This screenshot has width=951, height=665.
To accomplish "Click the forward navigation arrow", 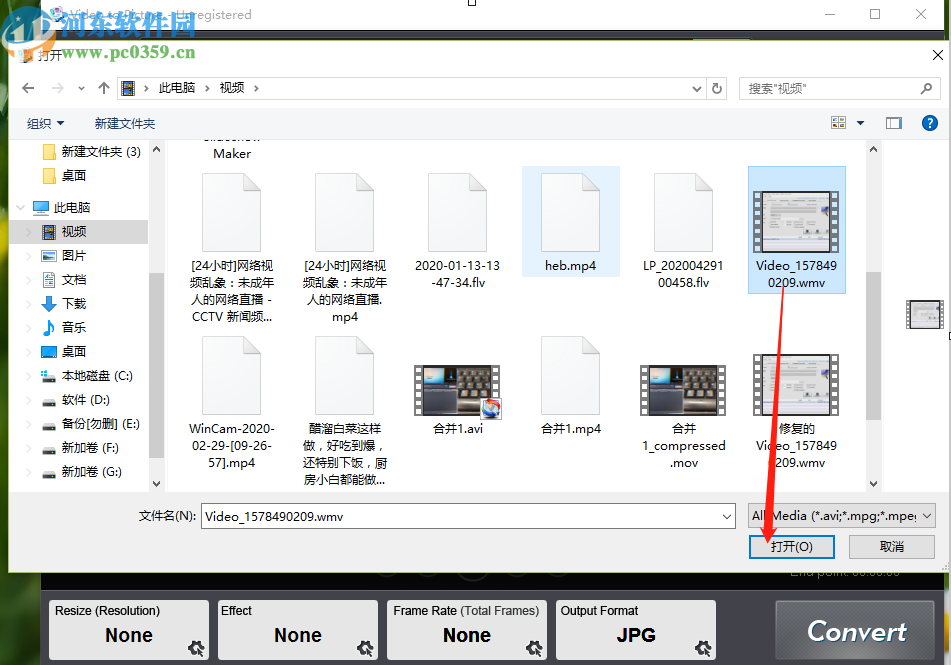I will [x=58, y=88].
